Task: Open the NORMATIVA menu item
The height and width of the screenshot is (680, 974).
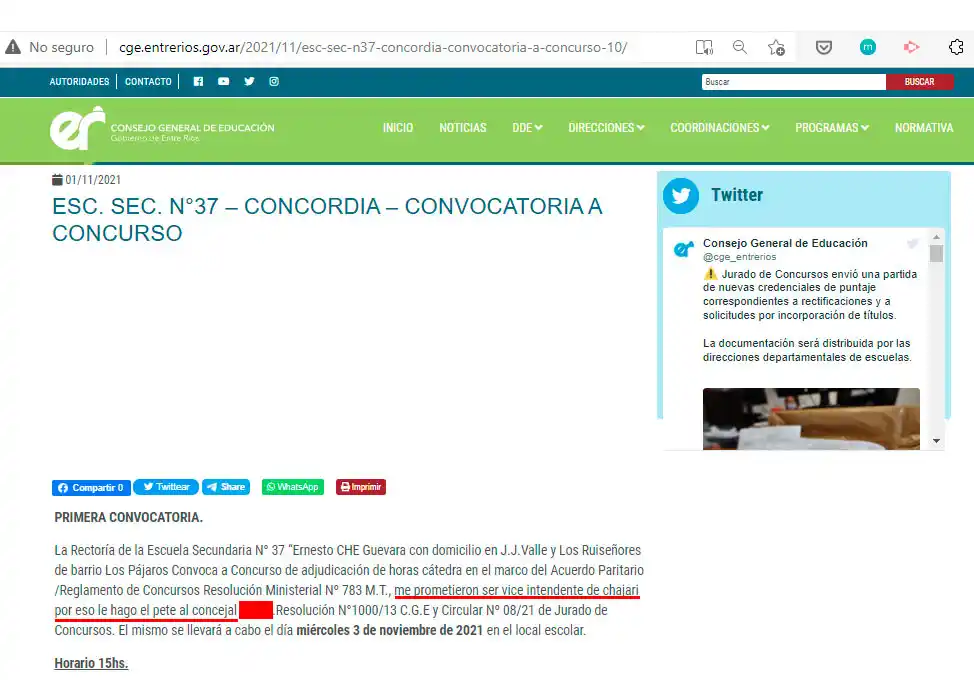Action: pyautogui.click(x=923, y=128)
